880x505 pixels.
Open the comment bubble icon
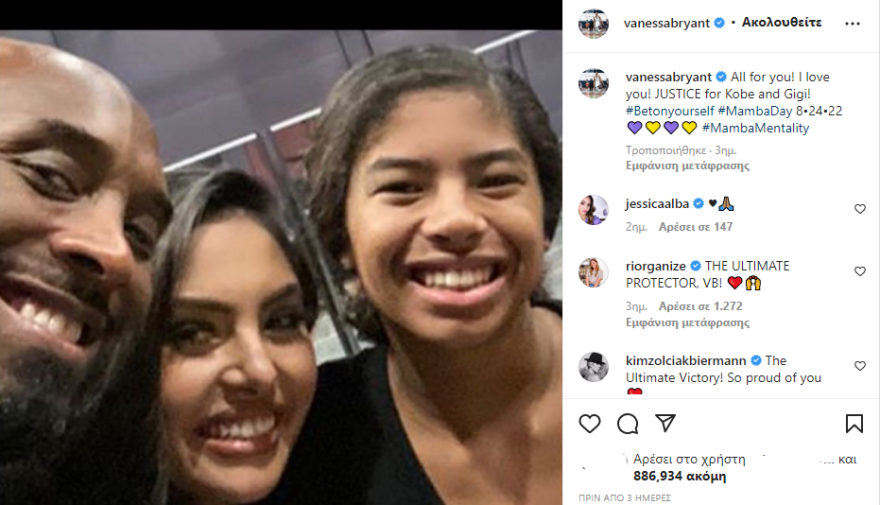(627, 424)
